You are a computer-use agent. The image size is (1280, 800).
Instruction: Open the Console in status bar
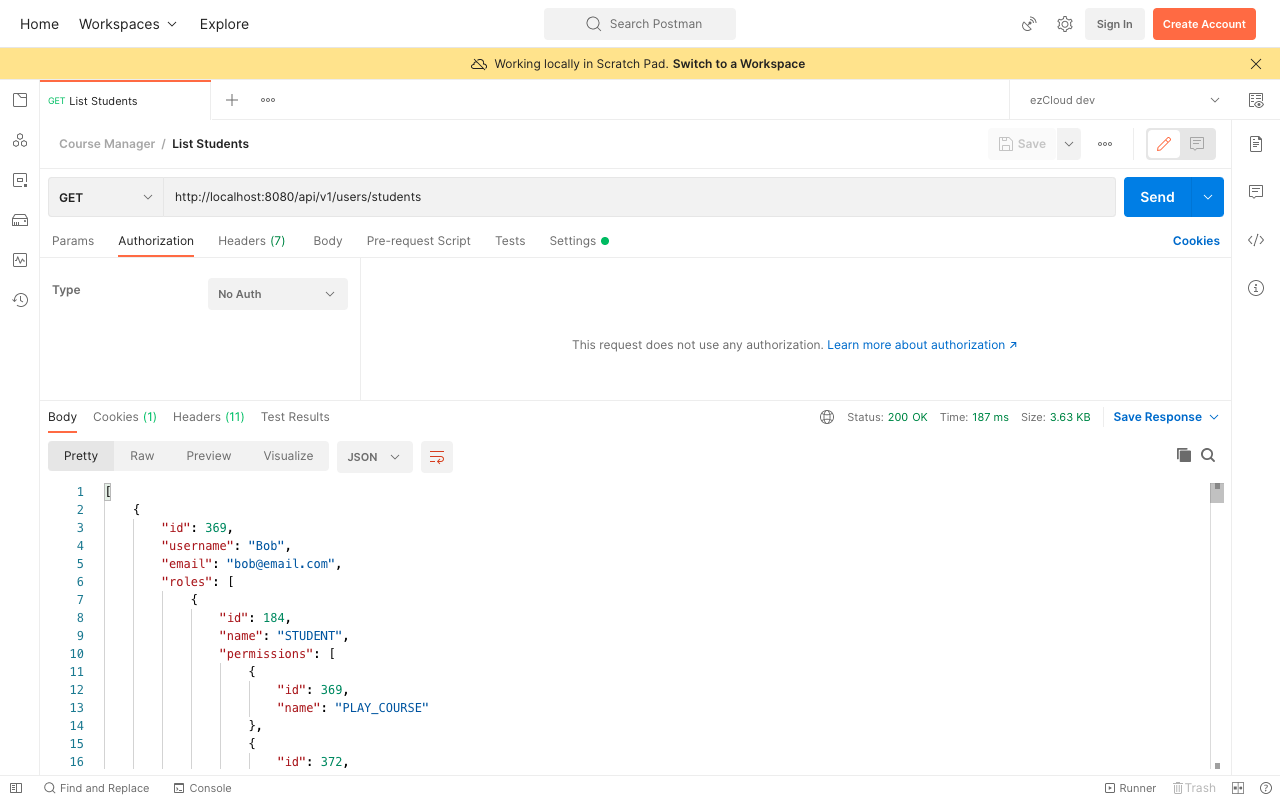[x=203, y=788]
